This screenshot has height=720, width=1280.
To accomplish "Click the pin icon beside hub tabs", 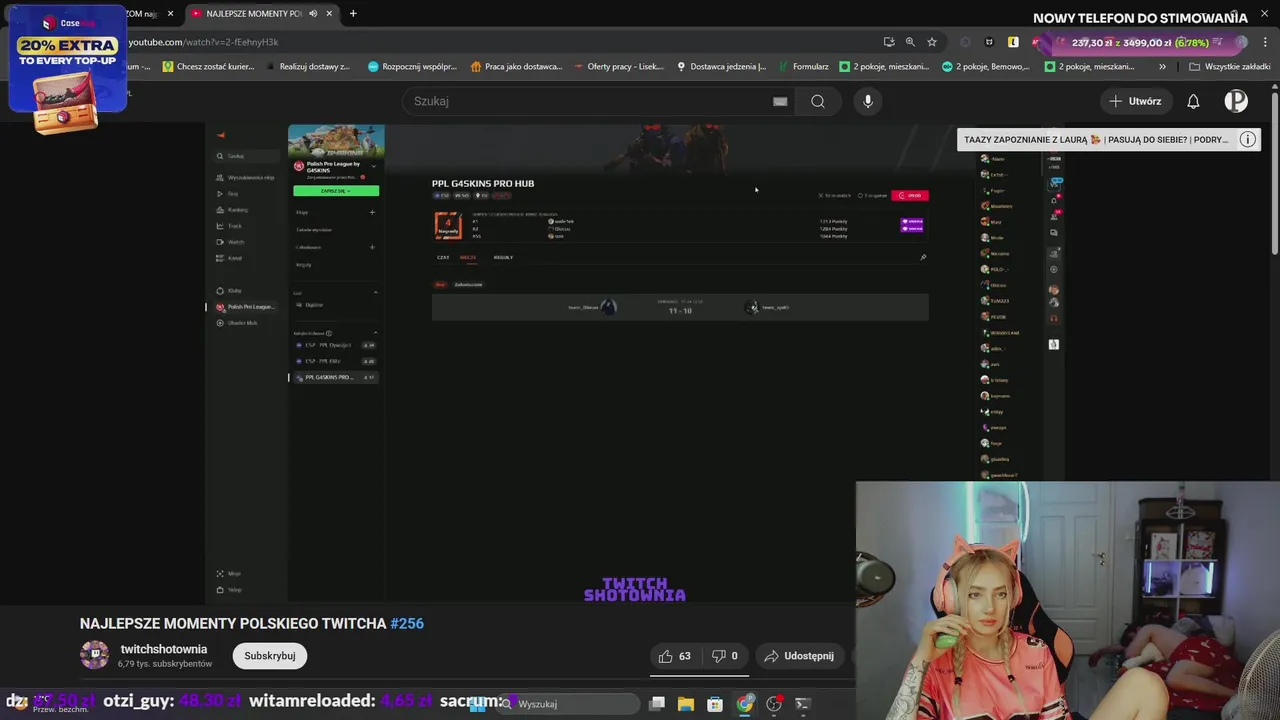I will pyautogui.click(x=923, y=257).
